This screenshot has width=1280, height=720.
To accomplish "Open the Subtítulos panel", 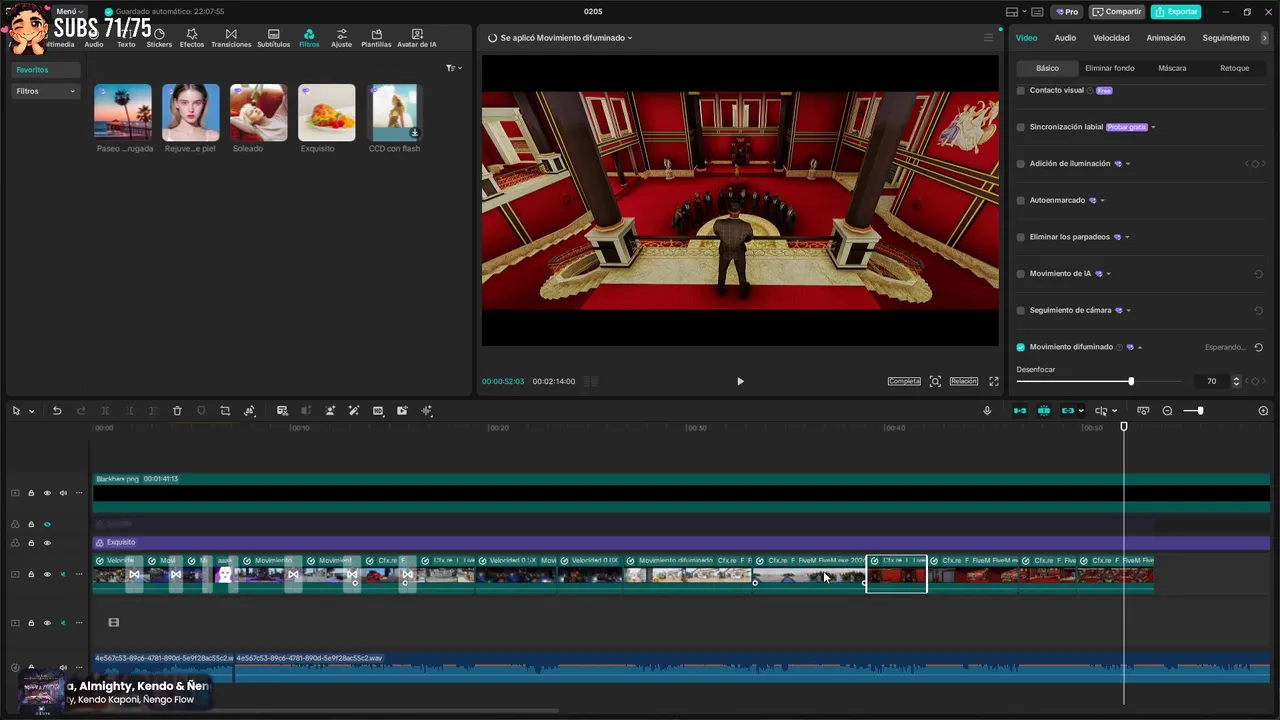I will click(274, 38).
